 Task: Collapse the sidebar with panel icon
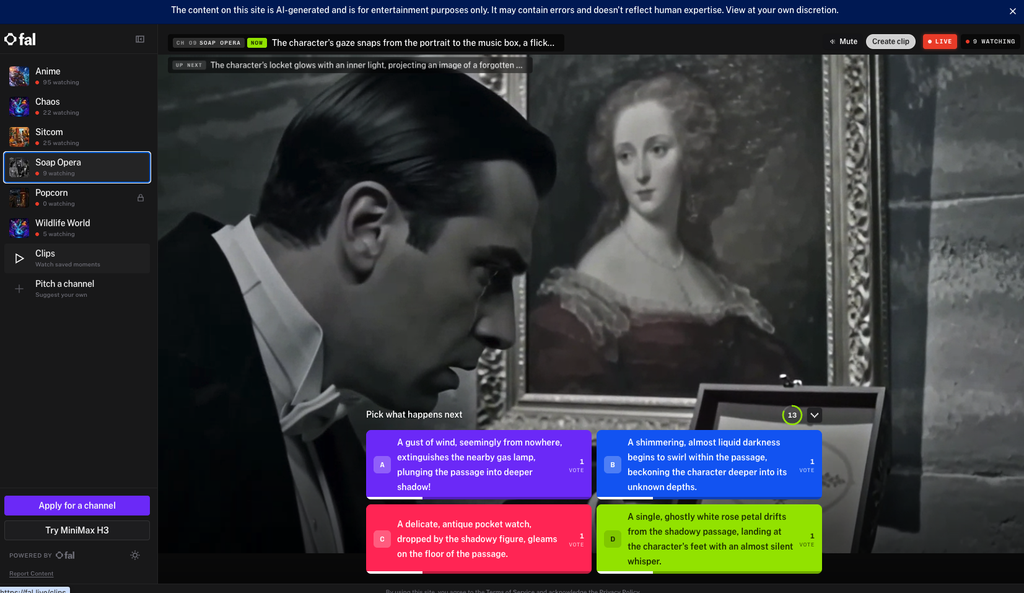[140, 39]
